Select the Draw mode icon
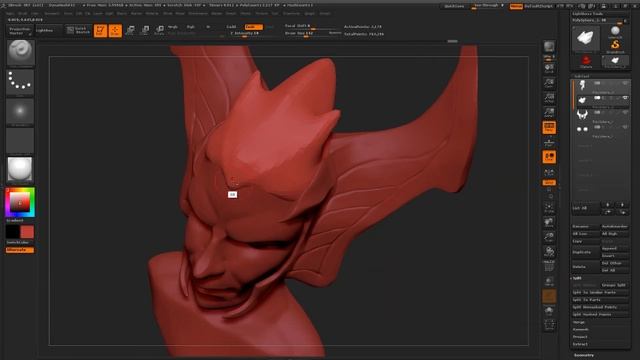 116,31
